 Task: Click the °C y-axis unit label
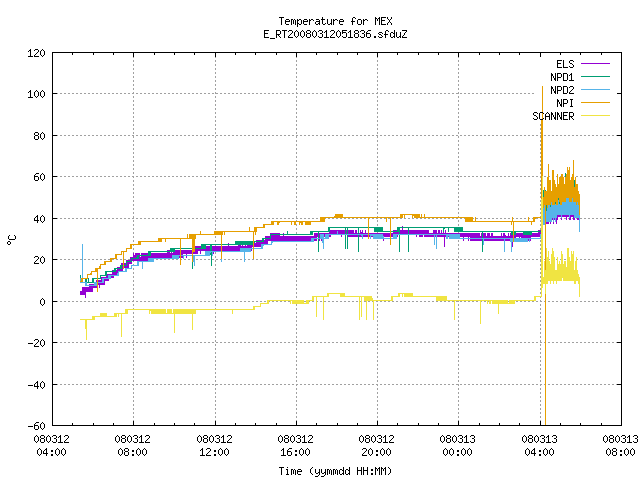click(11, 240)
